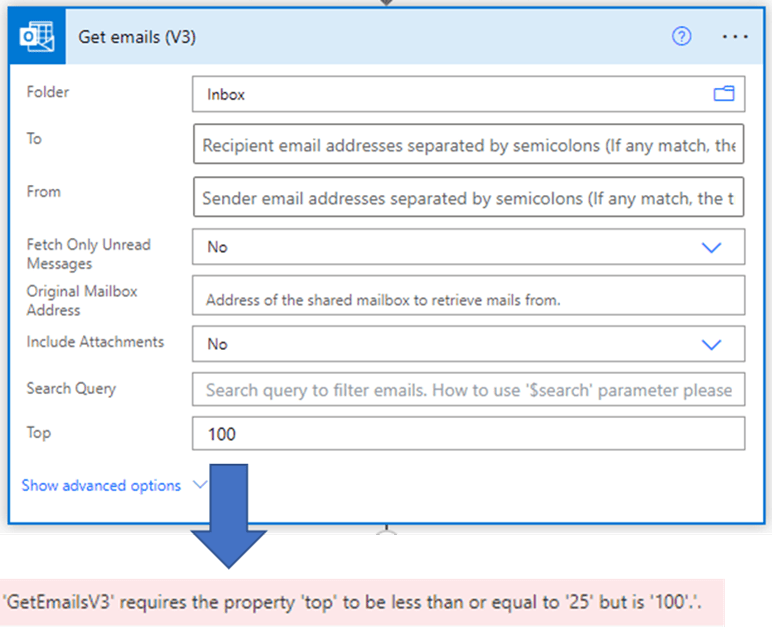Click the Include Attachments label

[95, 342]
